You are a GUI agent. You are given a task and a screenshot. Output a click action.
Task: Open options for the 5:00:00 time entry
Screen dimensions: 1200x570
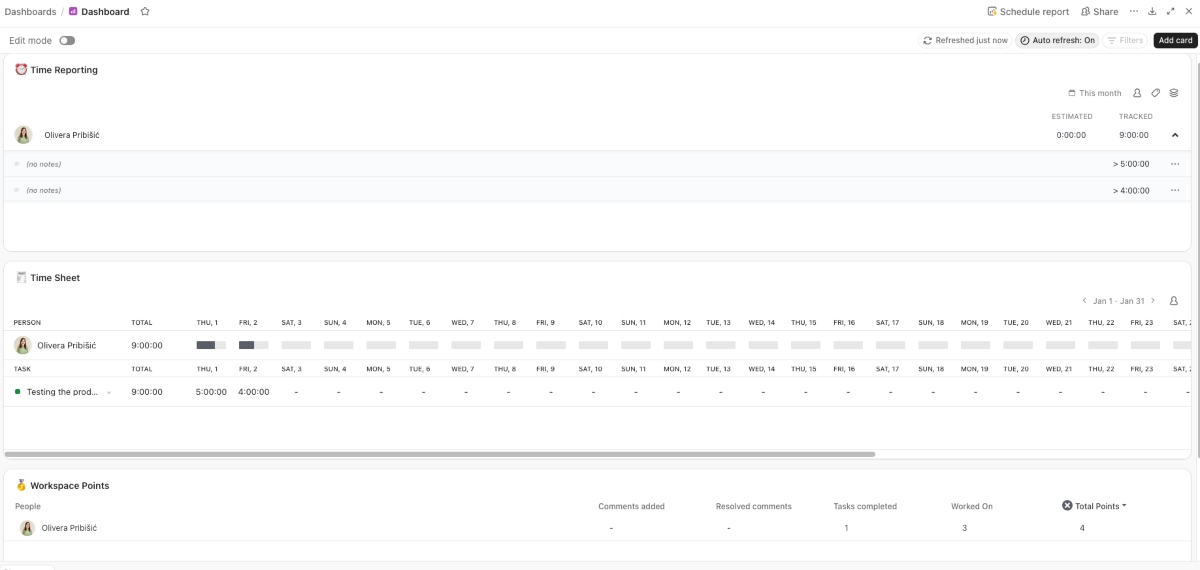tap(1175, 164)
